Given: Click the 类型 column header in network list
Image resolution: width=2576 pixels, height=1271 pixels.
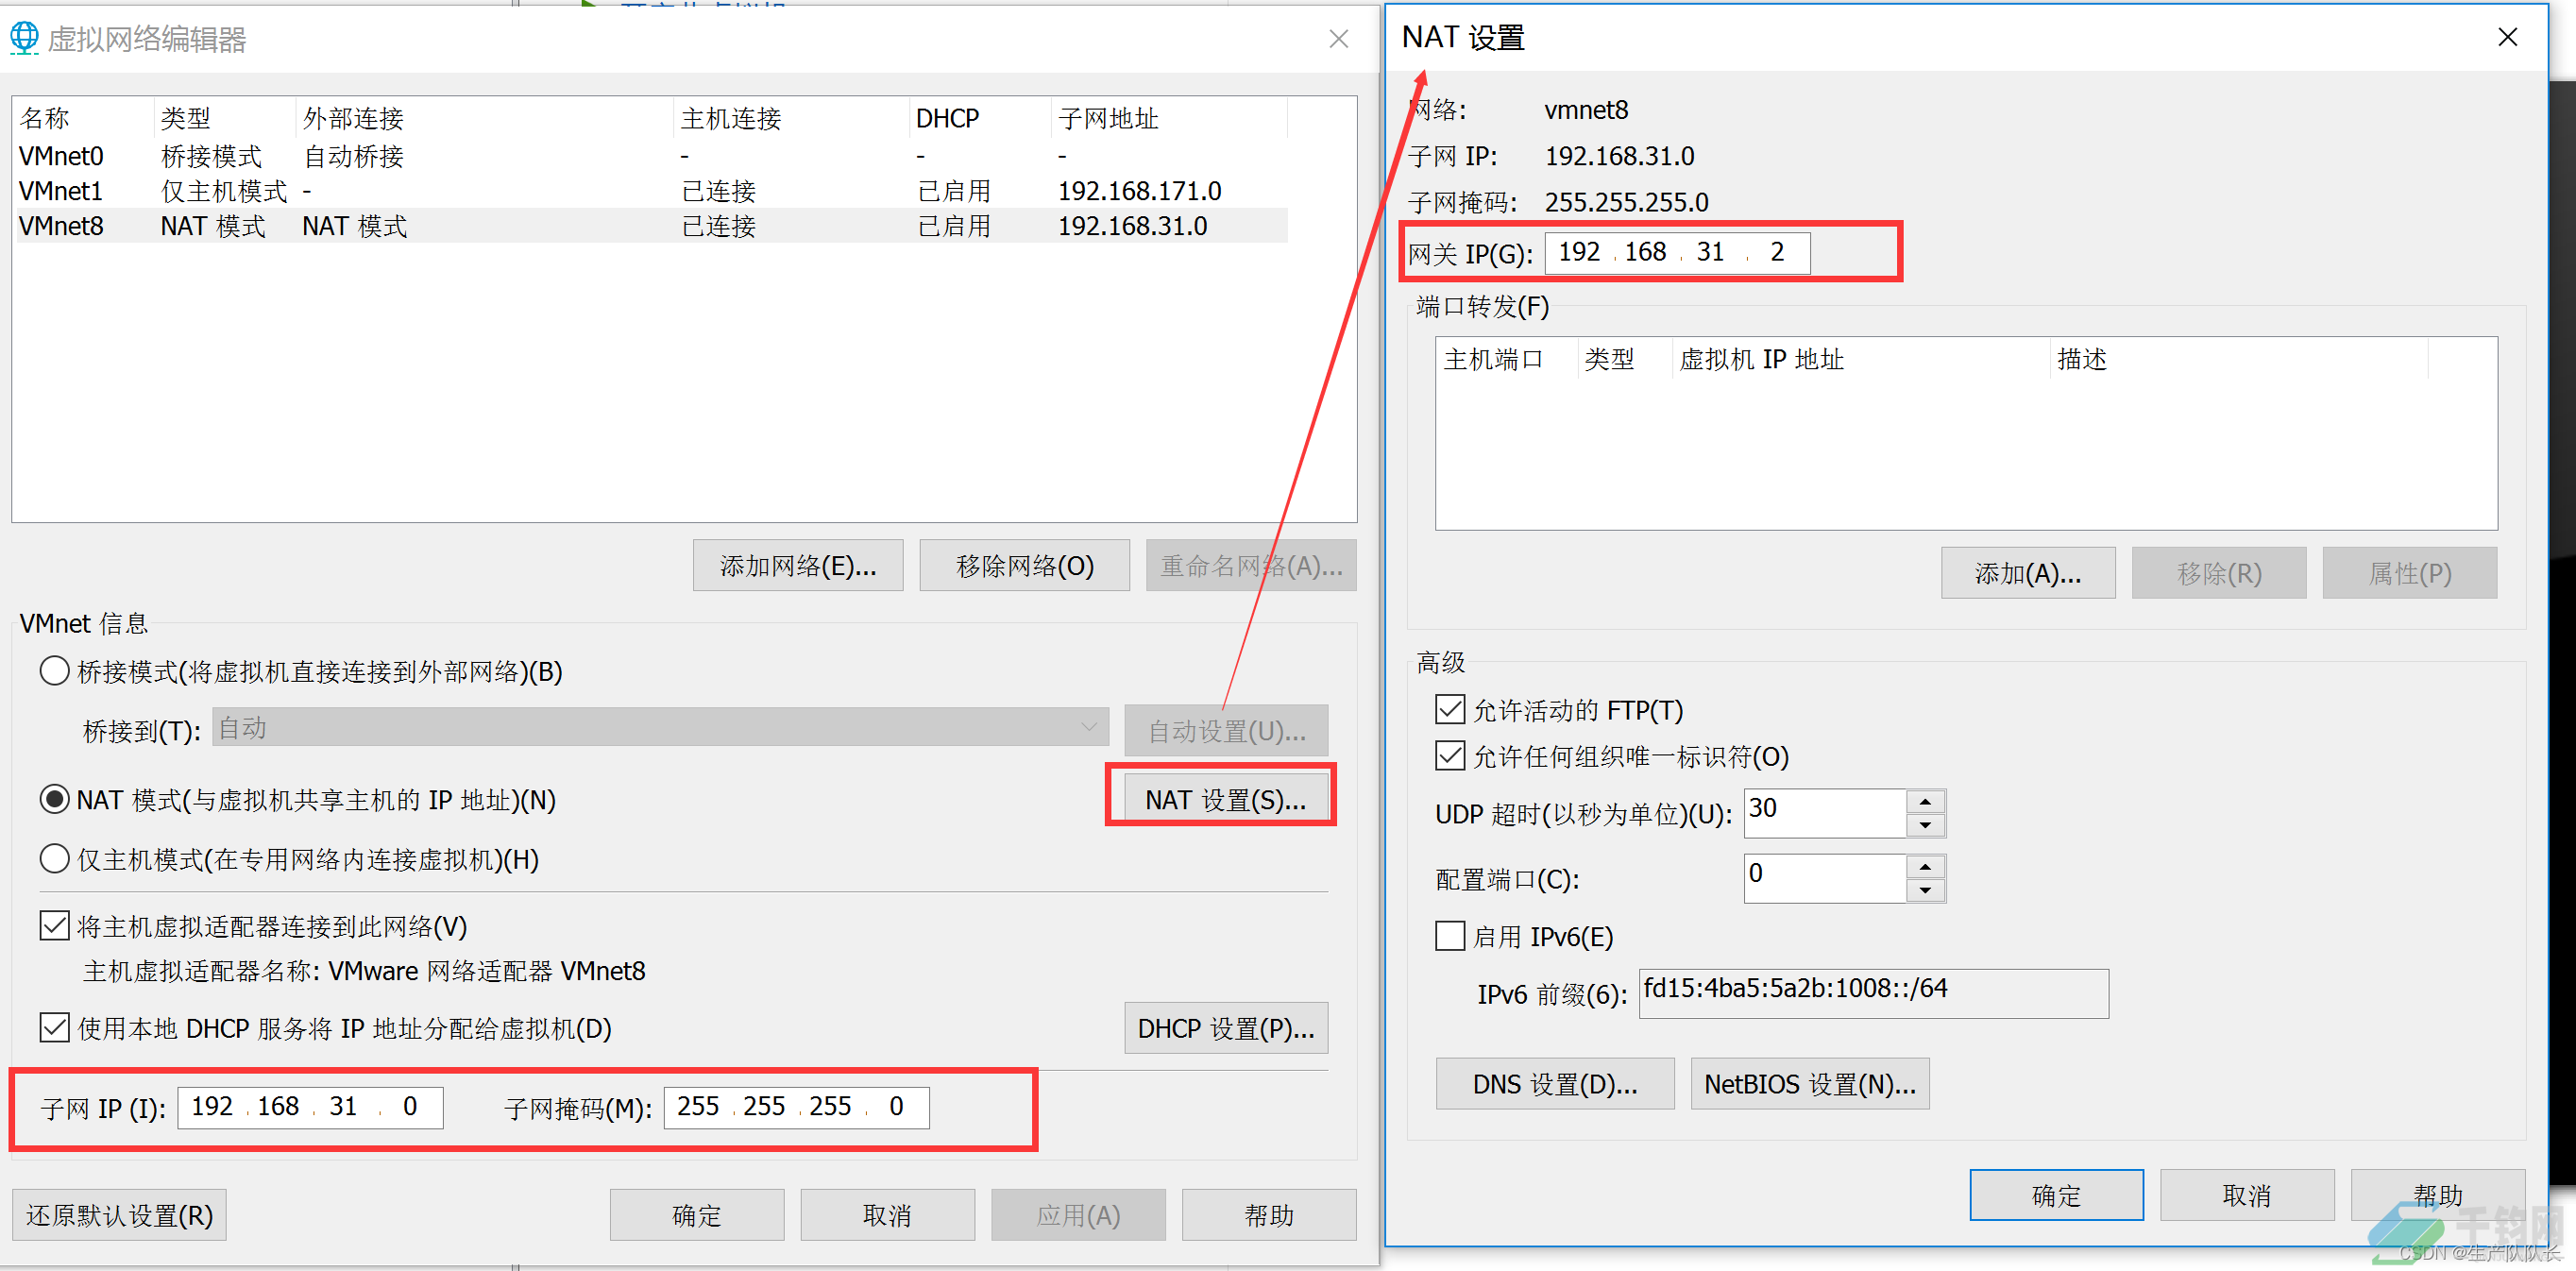Looking at the screenshot, I should [225, 118].
